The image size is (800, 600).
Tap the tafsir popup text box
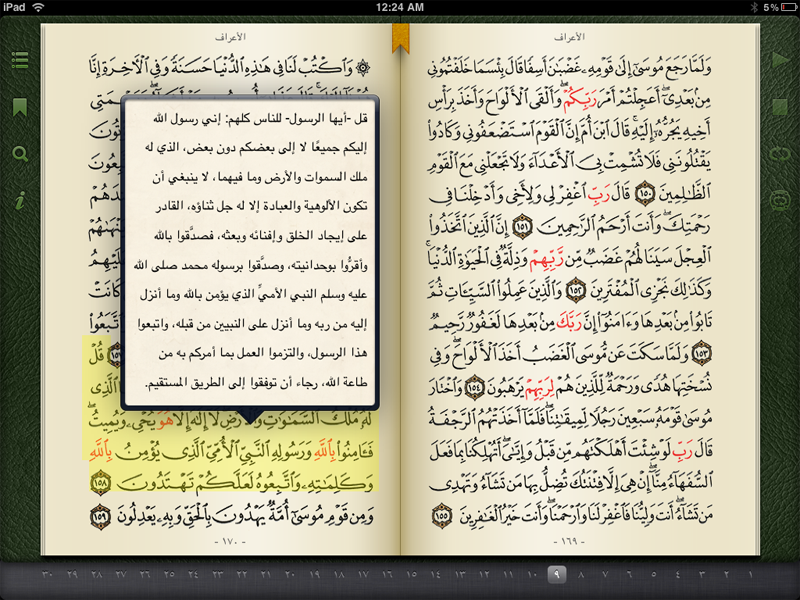(250, 251)
